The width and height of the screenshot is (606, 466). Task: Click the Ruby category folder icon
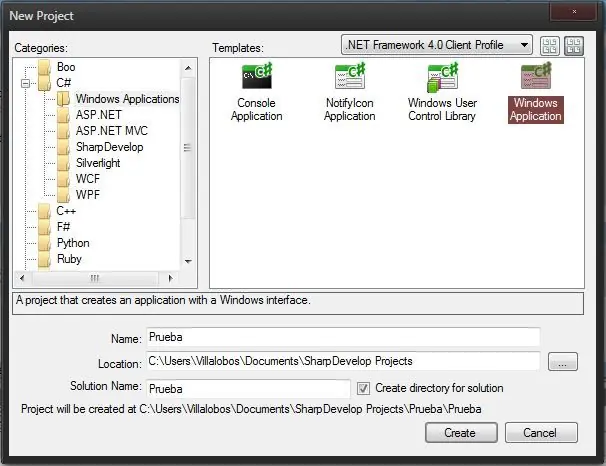point(44,259)
